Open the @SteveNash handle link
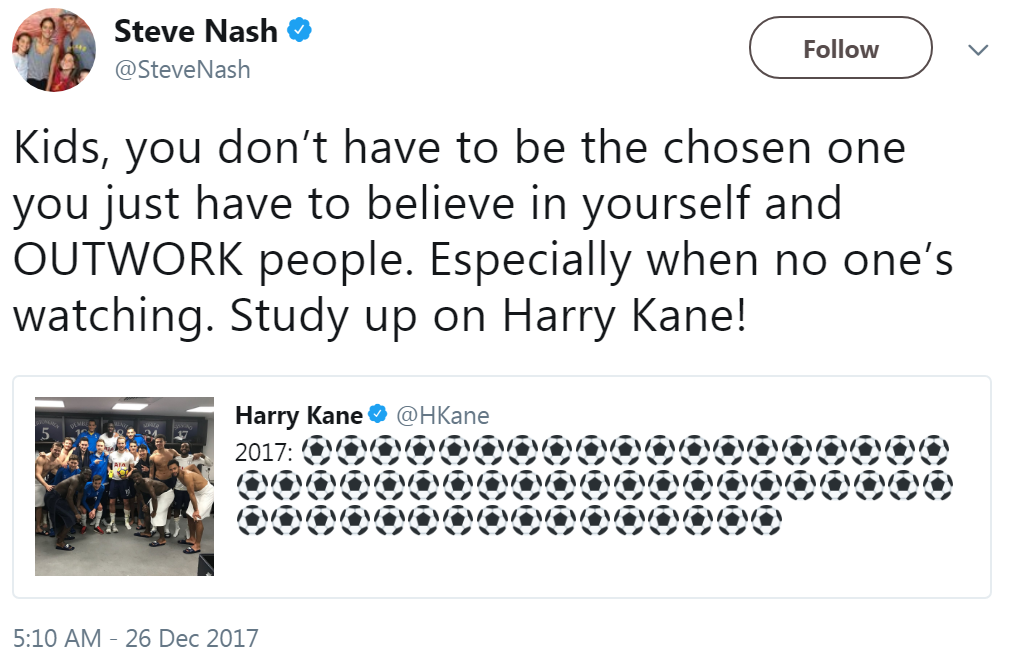This screenshot has width=1027, height=655. click(182, 69)
